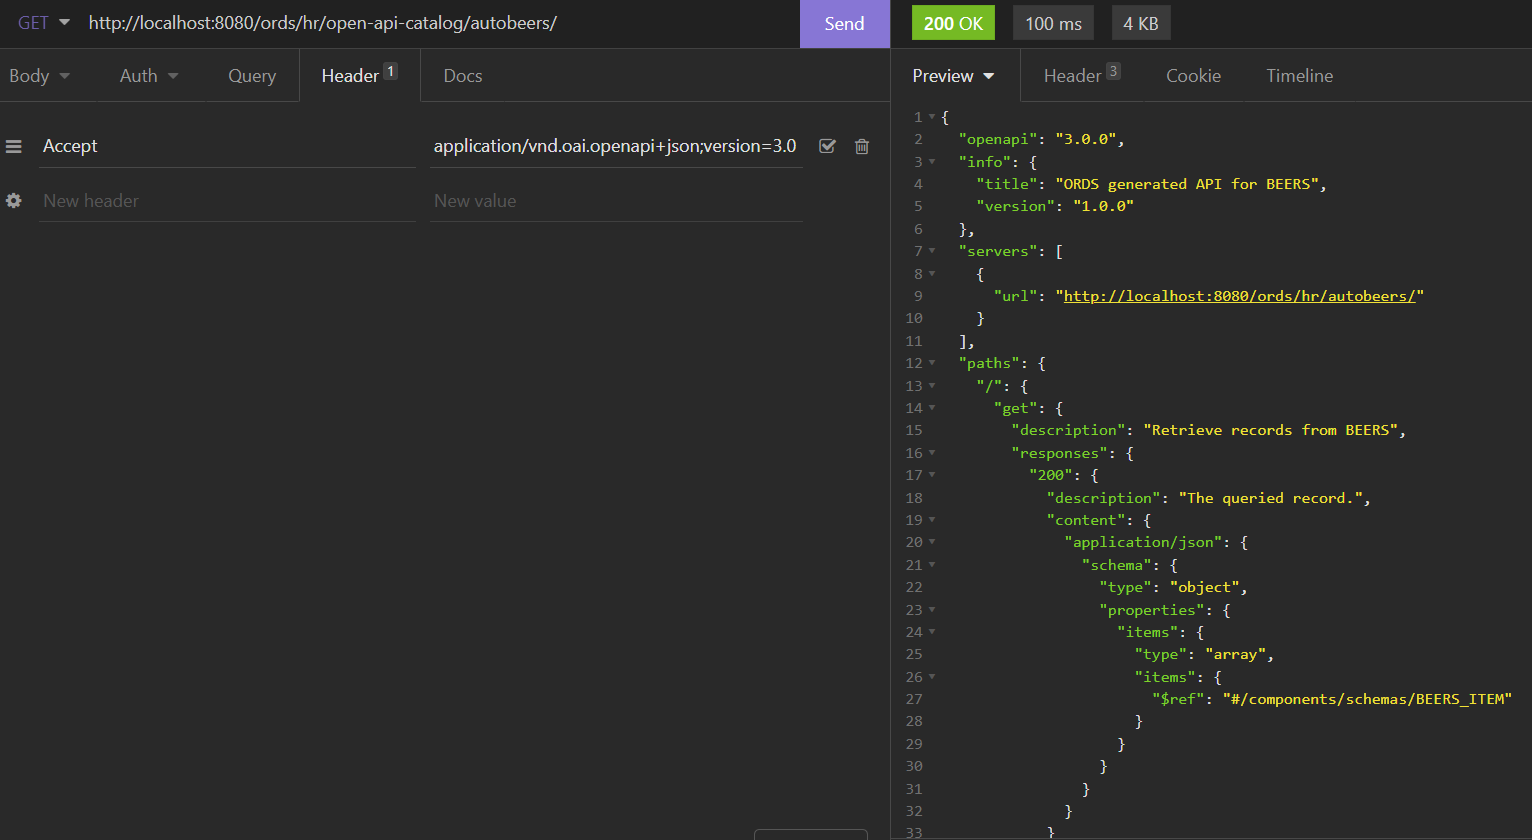Viewport: 1532px width, 840px height.
Task: Open the new header gear settings icon
Action: [x=14, y=201]
